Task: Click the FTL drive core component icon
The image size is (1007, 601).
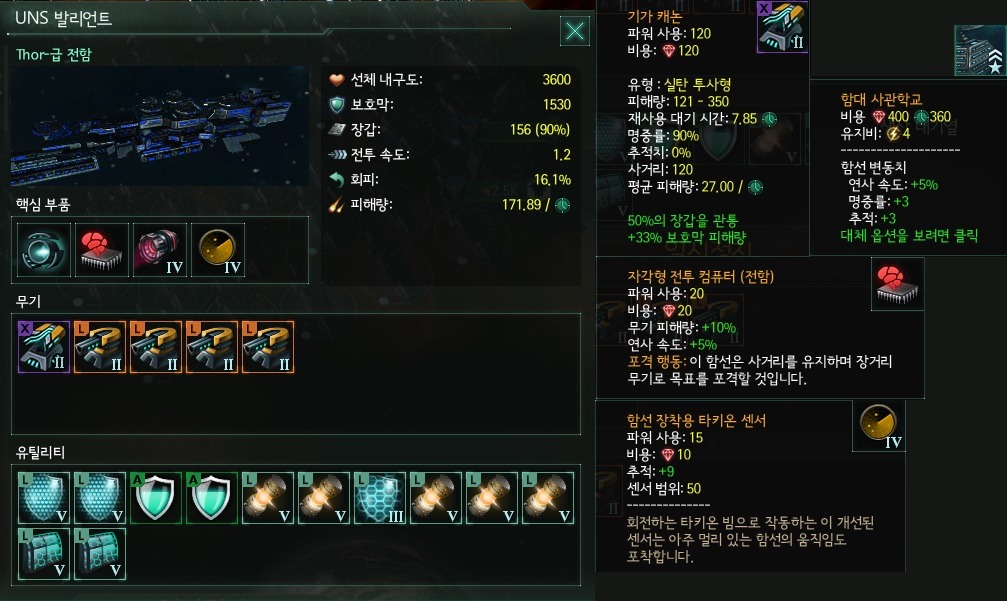Action: 44,250
